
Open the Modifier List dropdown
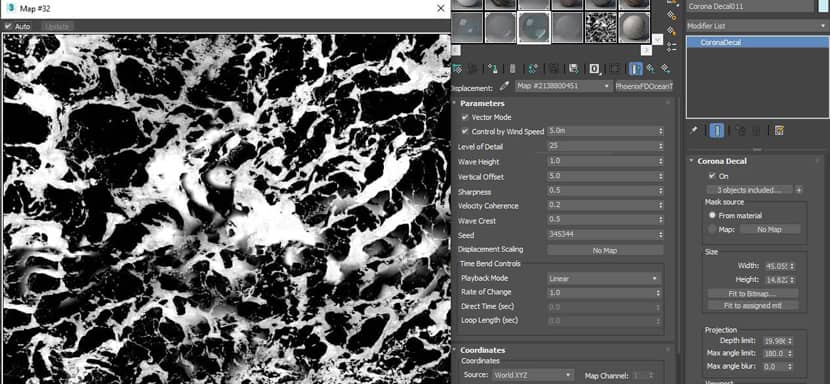click(x=757, y=25)
